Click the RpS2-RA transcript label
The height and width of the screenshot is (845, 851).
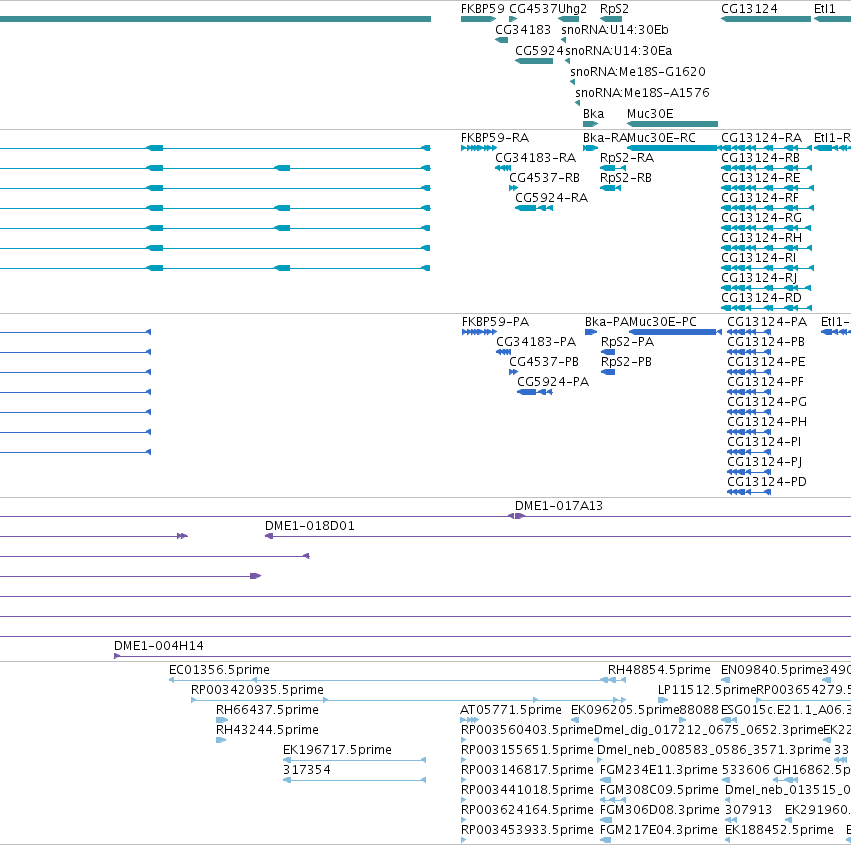627,158
